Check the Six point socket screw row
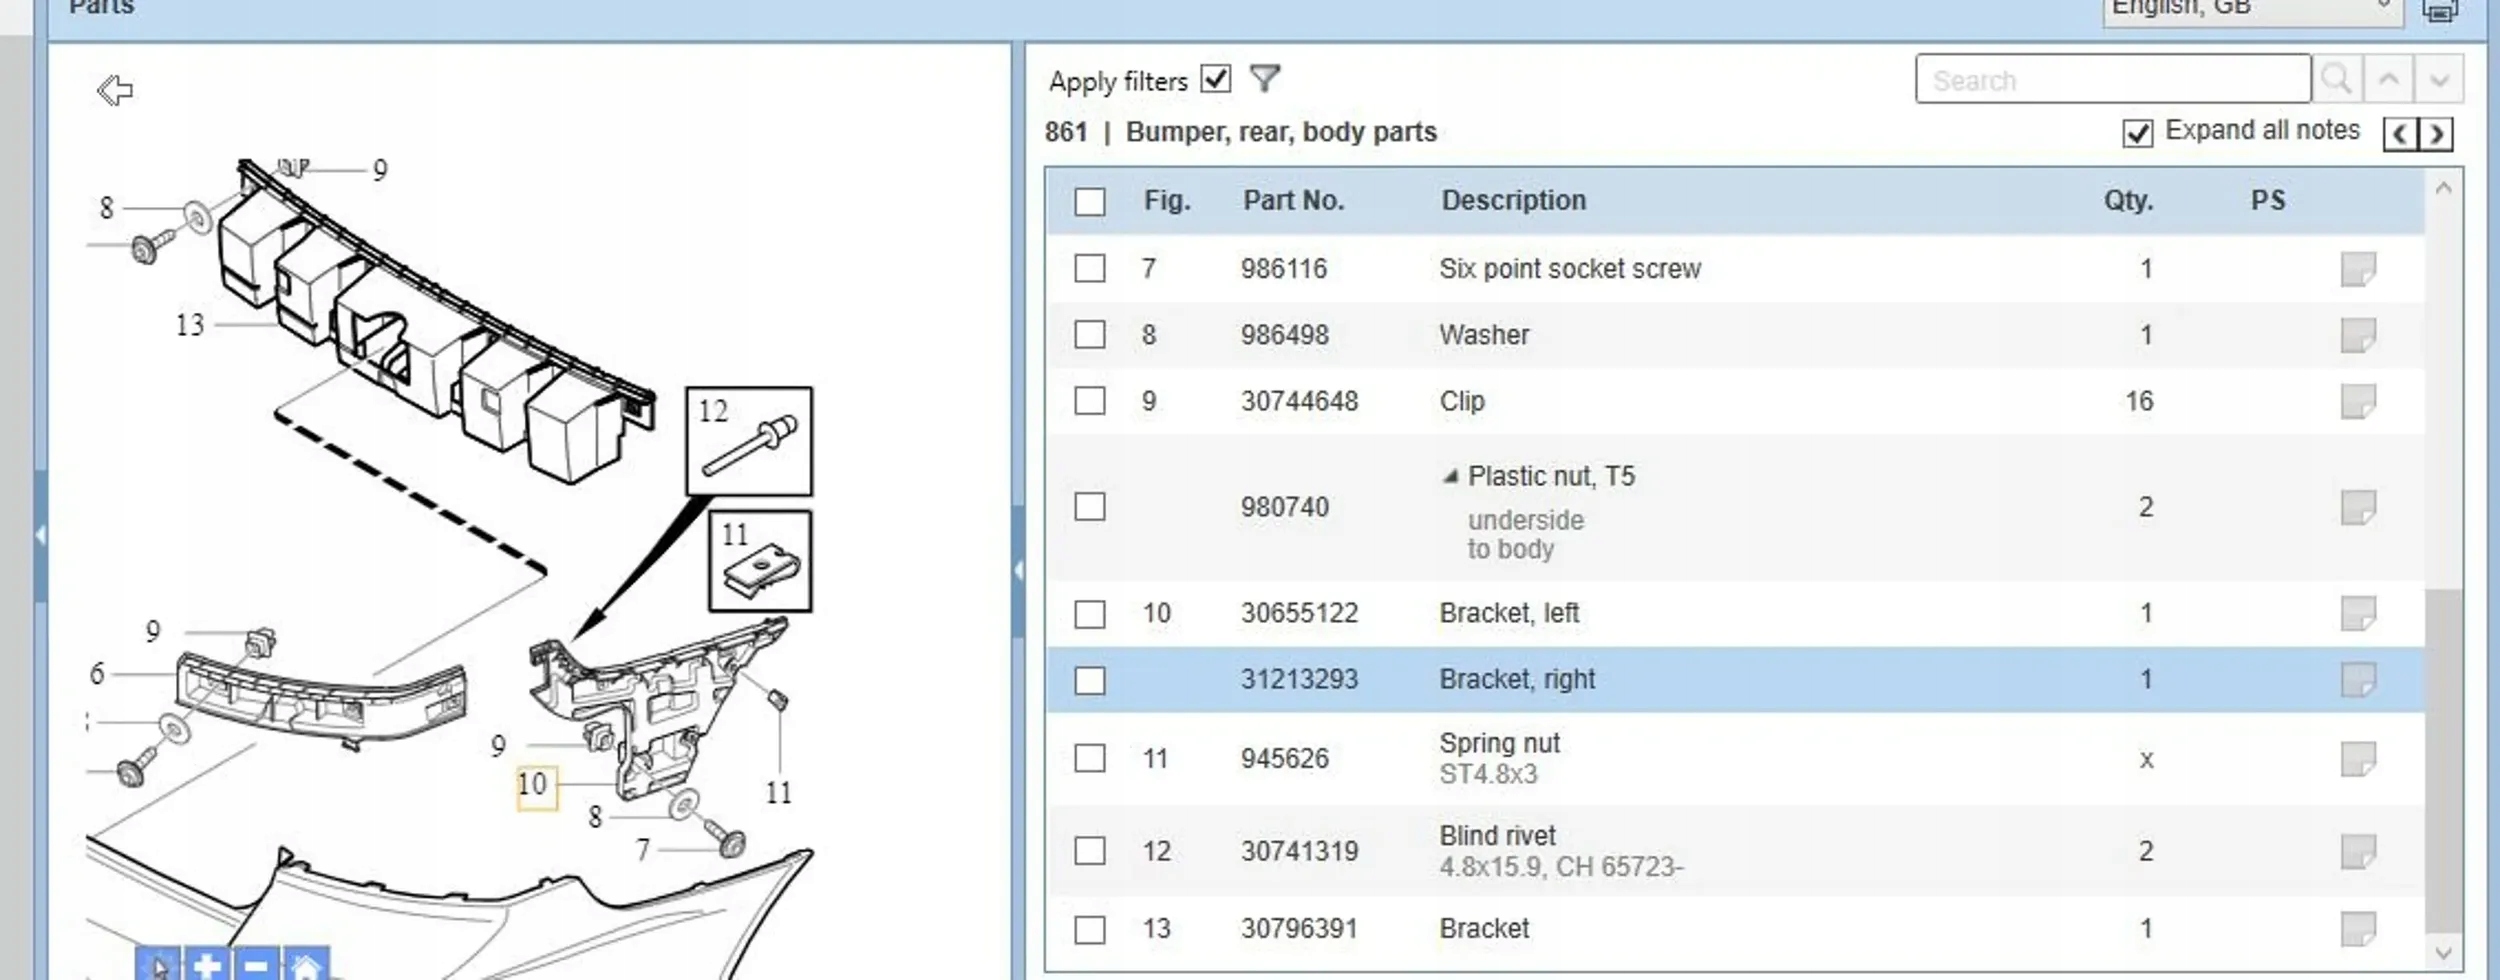The height and width of the screenshot is (980, 2500). [1090, 268]
